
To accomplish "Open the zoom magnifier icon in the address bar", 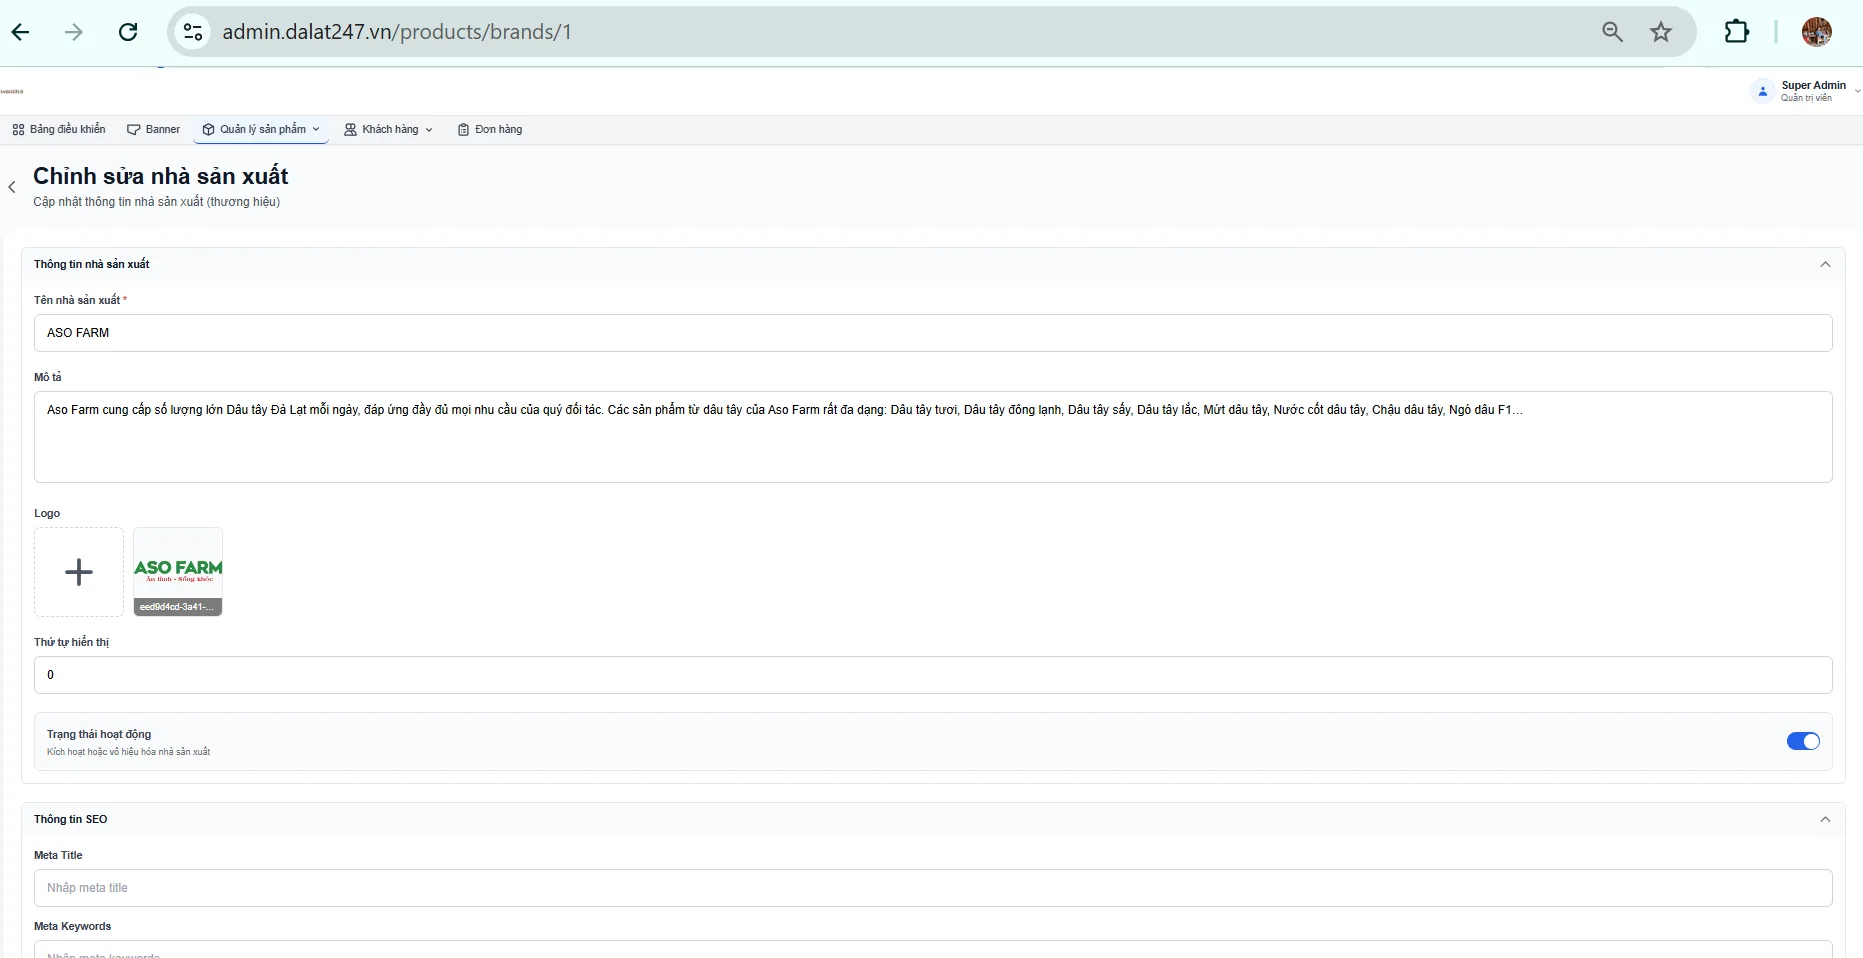I will point(1612,32).
